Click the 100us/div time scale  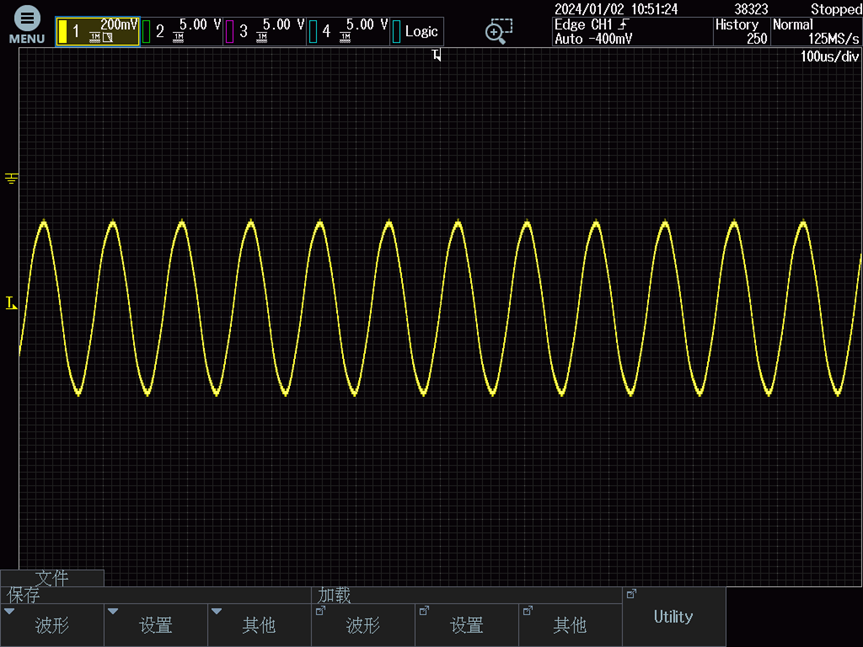(829, 57)
